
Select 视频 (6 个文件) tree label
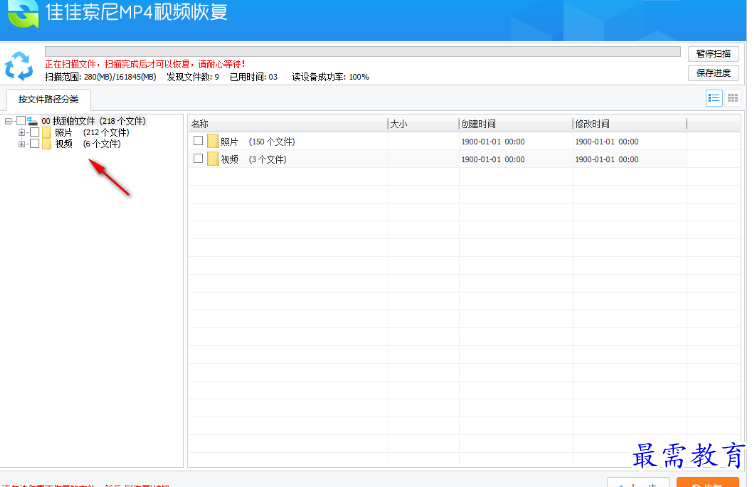click(x=88, y=144)
